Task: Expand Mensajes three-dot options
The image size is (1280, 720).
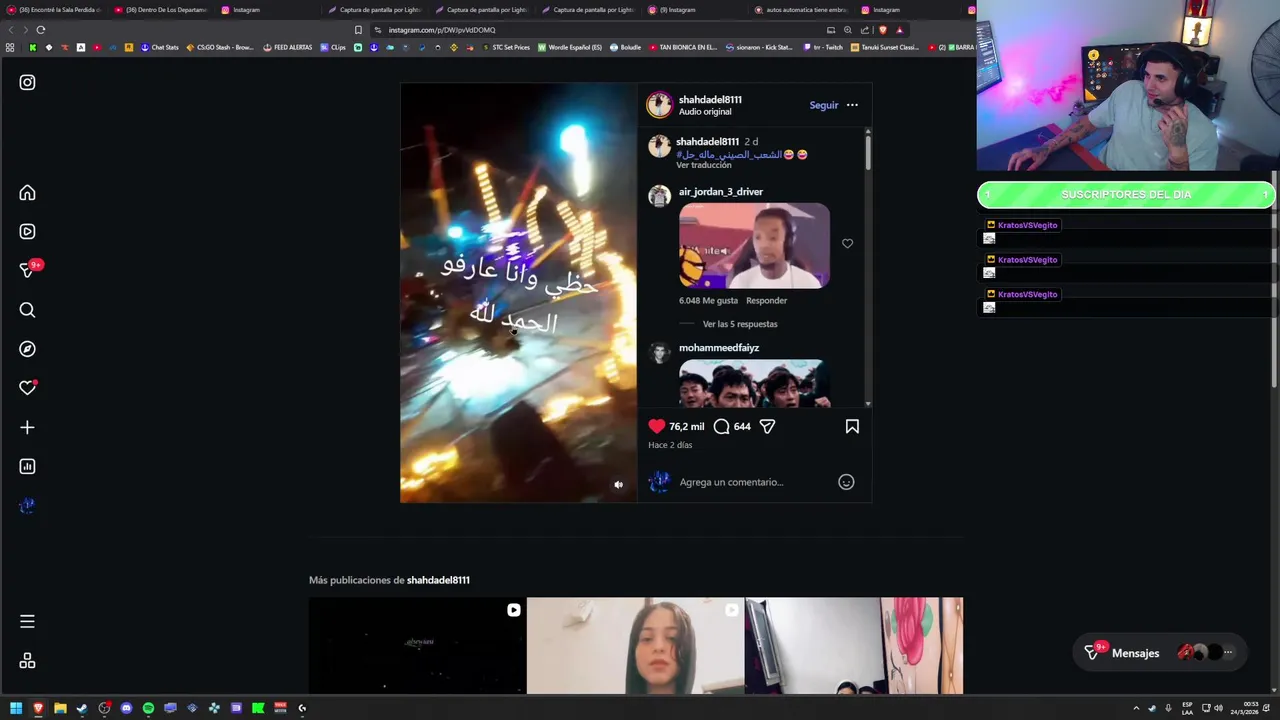Action: (1228, 653)
